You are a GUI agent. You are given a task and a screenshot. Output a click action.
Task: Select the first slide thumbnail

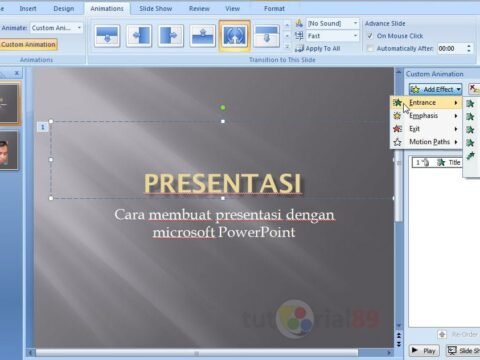point(9,103)
